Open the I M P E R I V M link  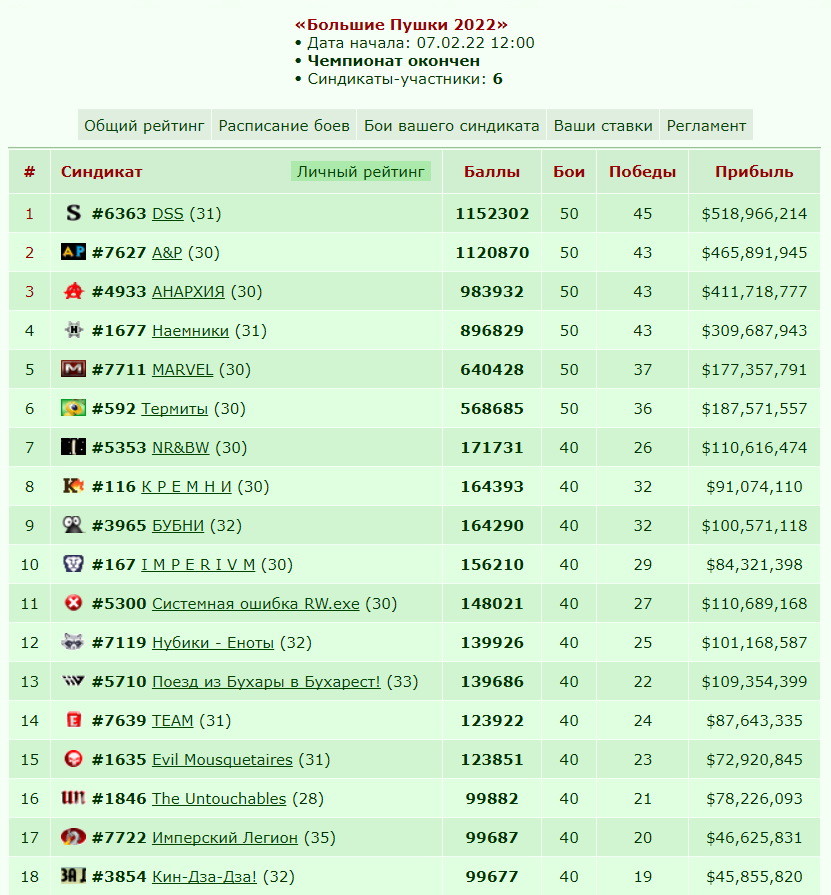coord(198,565)
